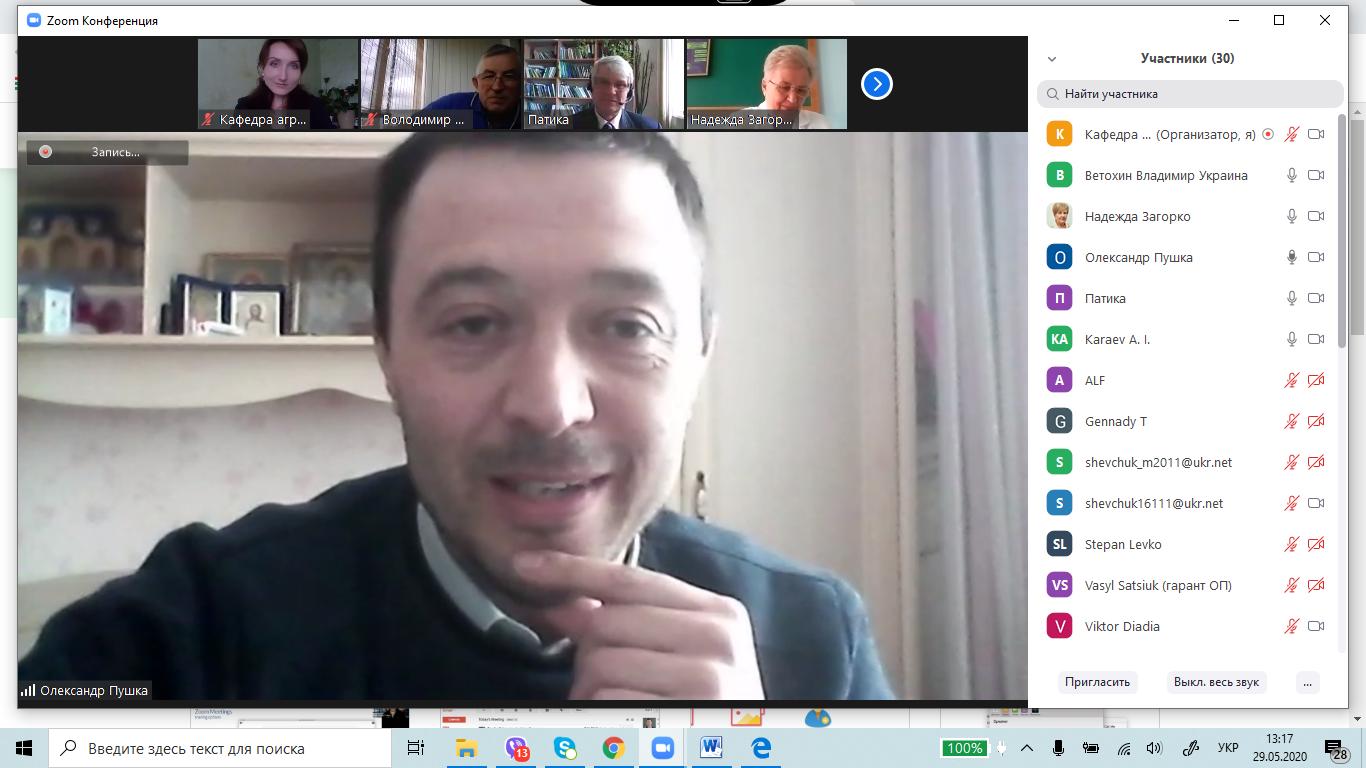Select participant Надежда Загорко name
Viewport: 1366px width, 768px height.
click(x=1138, y=216)
